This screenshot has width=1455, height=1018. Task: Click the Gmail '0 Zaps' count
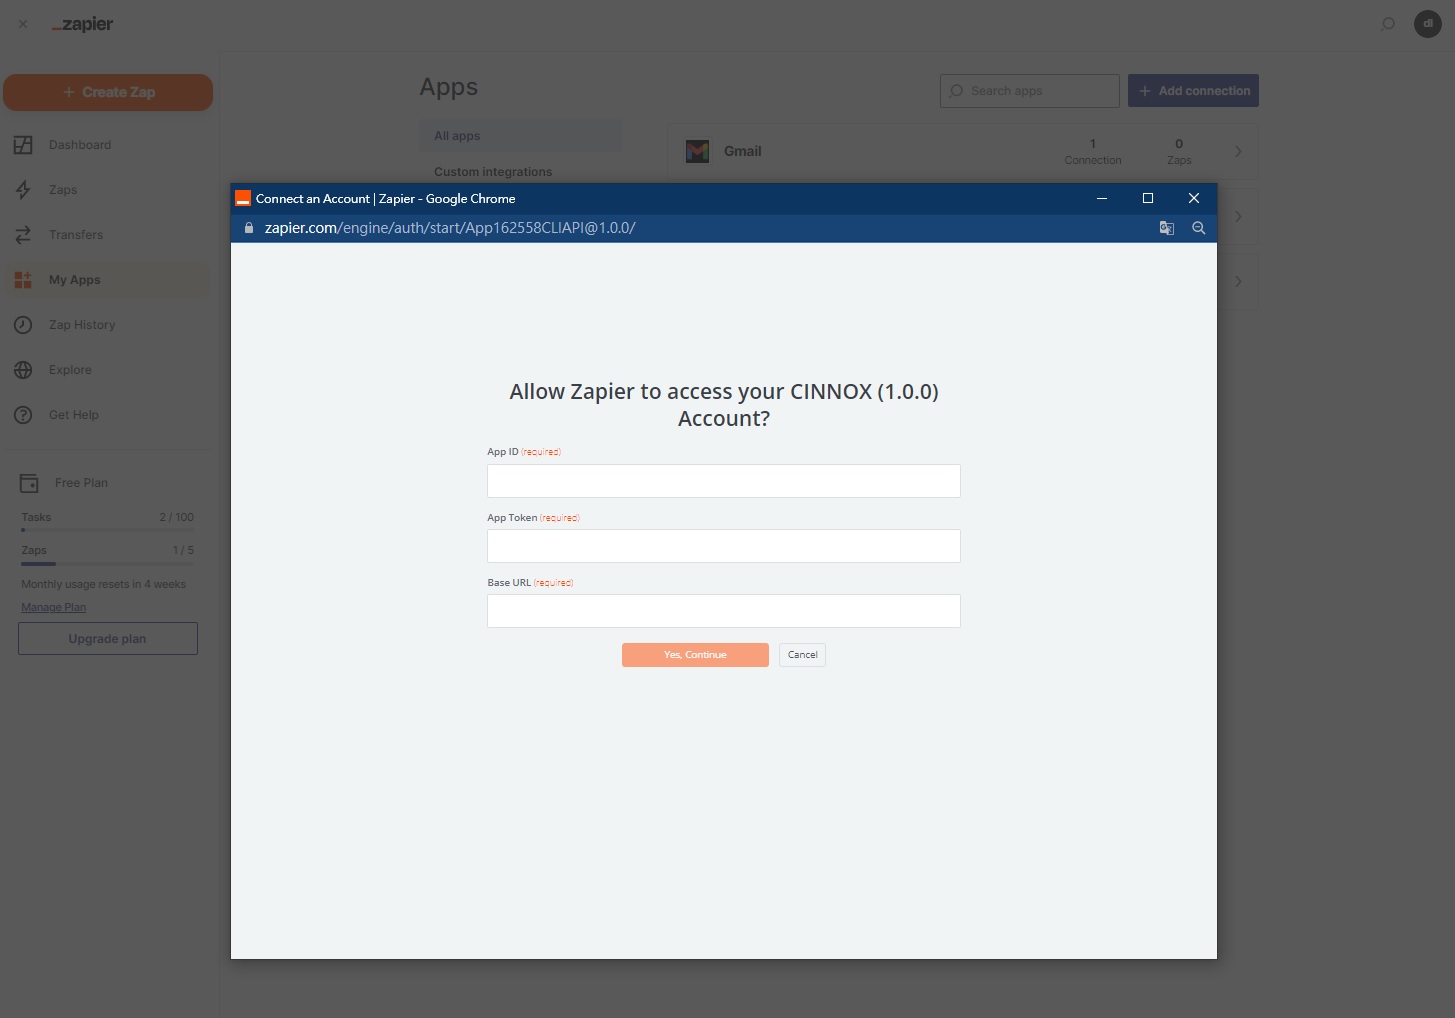1179,151
